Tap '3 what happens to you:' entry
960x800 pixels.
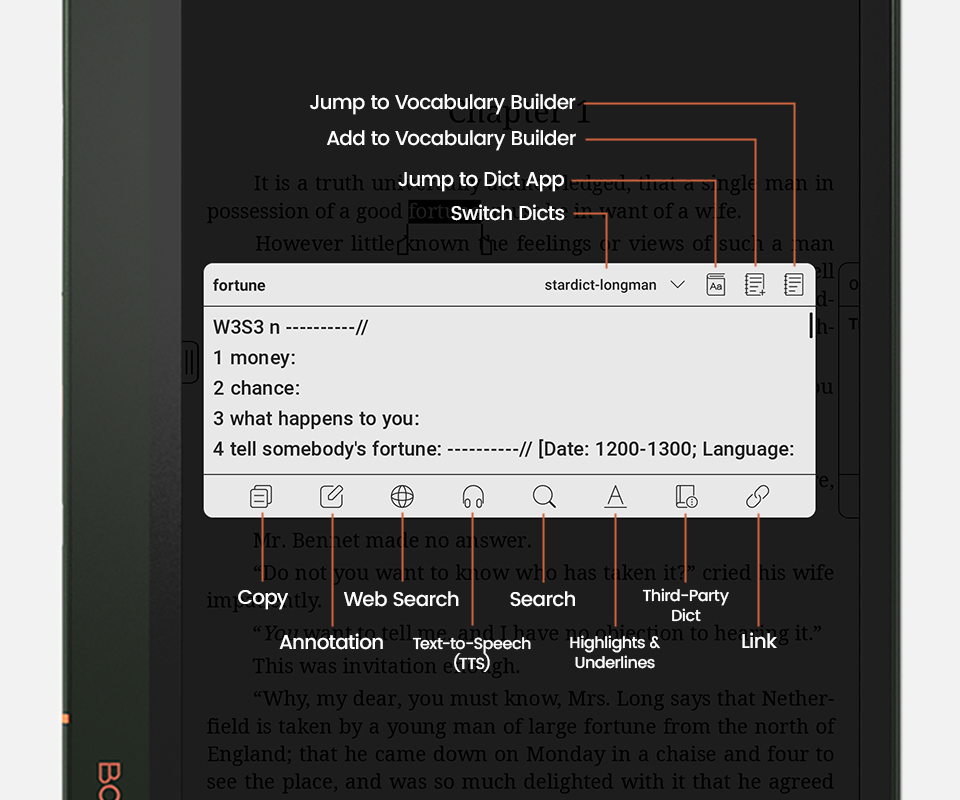coord(316,419)
